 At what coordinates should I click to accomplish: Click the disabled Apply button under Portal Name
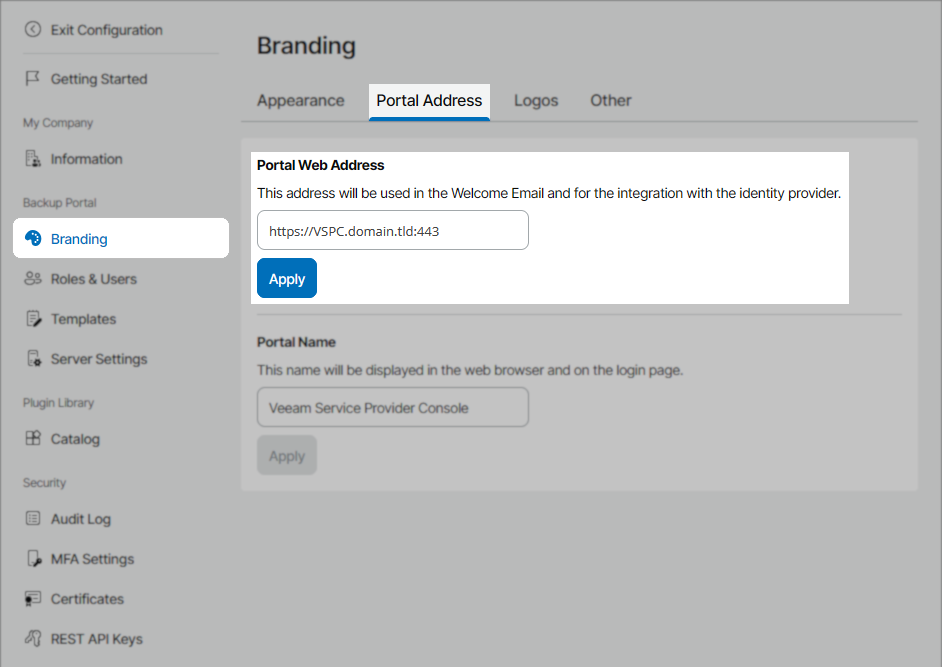[286, 455]
